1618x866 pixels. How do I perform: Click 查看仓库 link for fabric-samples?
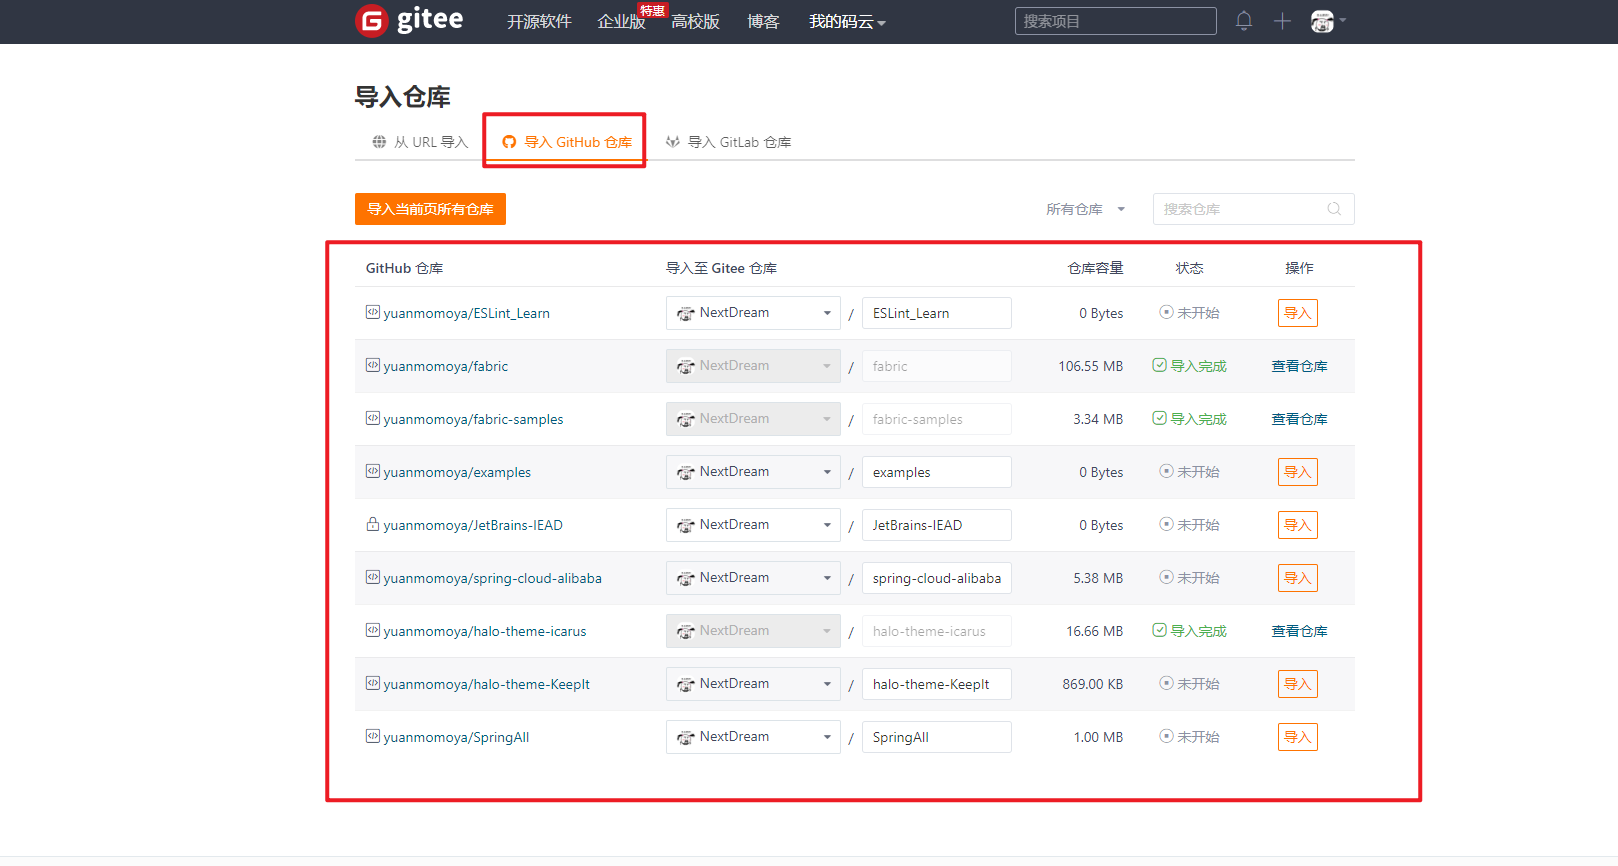click(x=1299, y=419)
